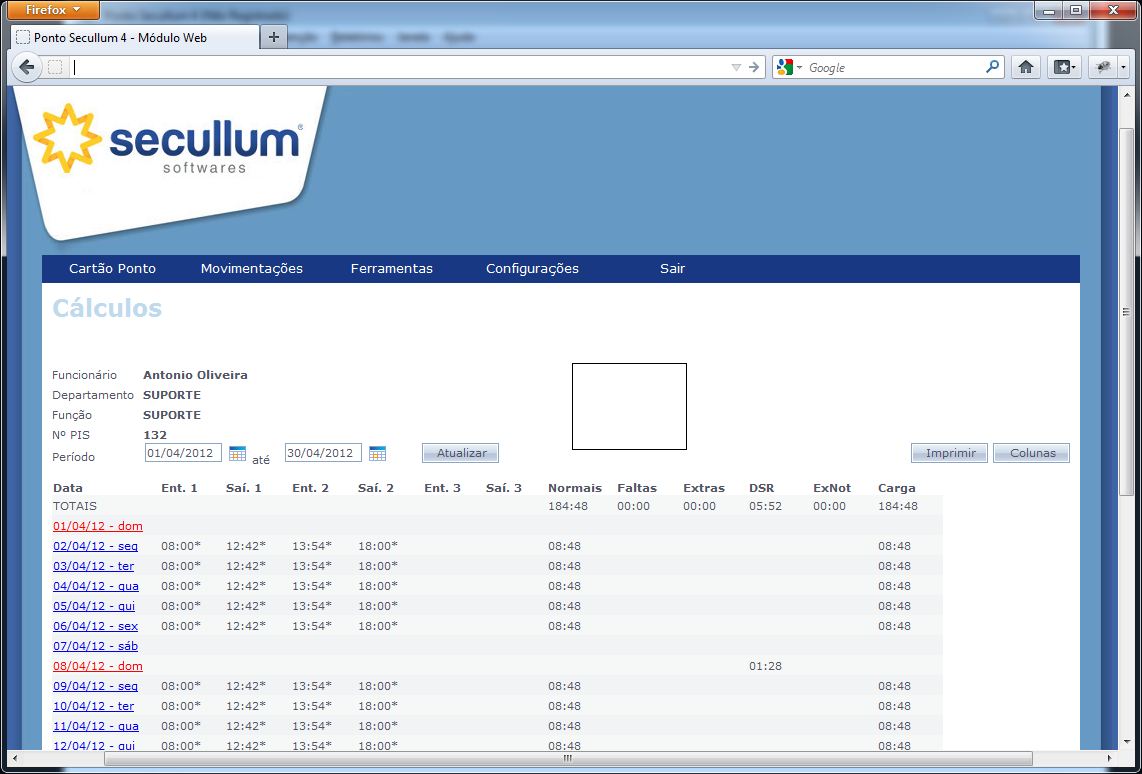Open the 03/04/12 - ter link
The height and width of the screenshot is (774, 1142).
click(x=93, y=566)
